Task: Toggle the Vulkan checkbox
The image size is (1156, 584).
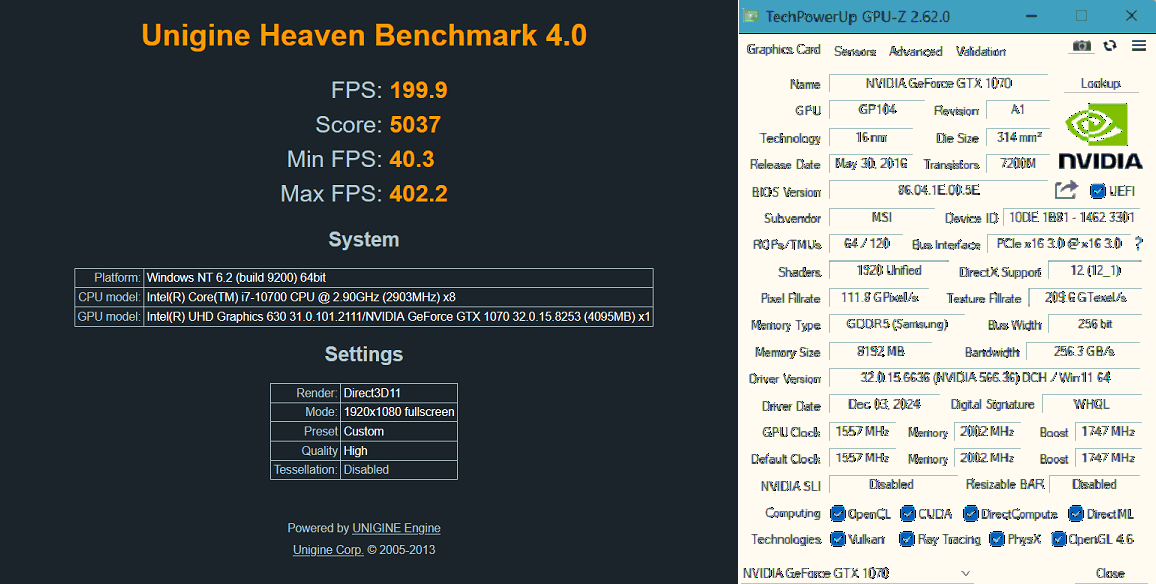Action: click(838, 539)
